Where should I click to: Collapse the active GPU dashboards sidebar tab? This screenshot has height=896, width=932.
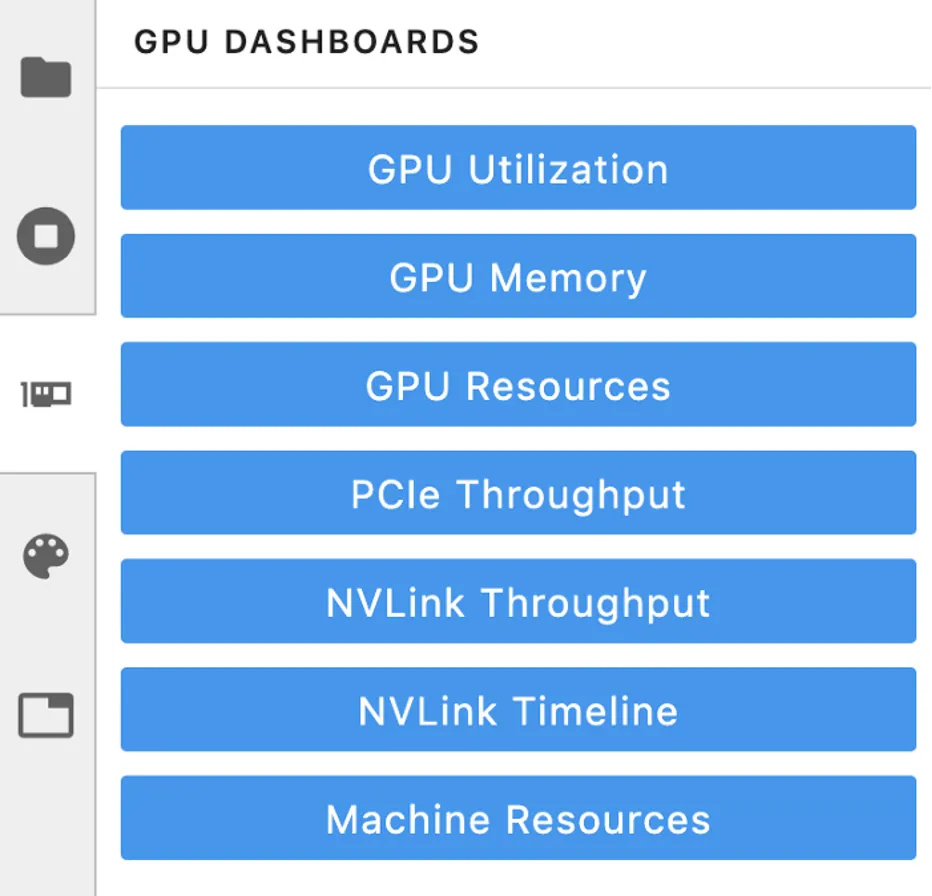pos(46,394)
